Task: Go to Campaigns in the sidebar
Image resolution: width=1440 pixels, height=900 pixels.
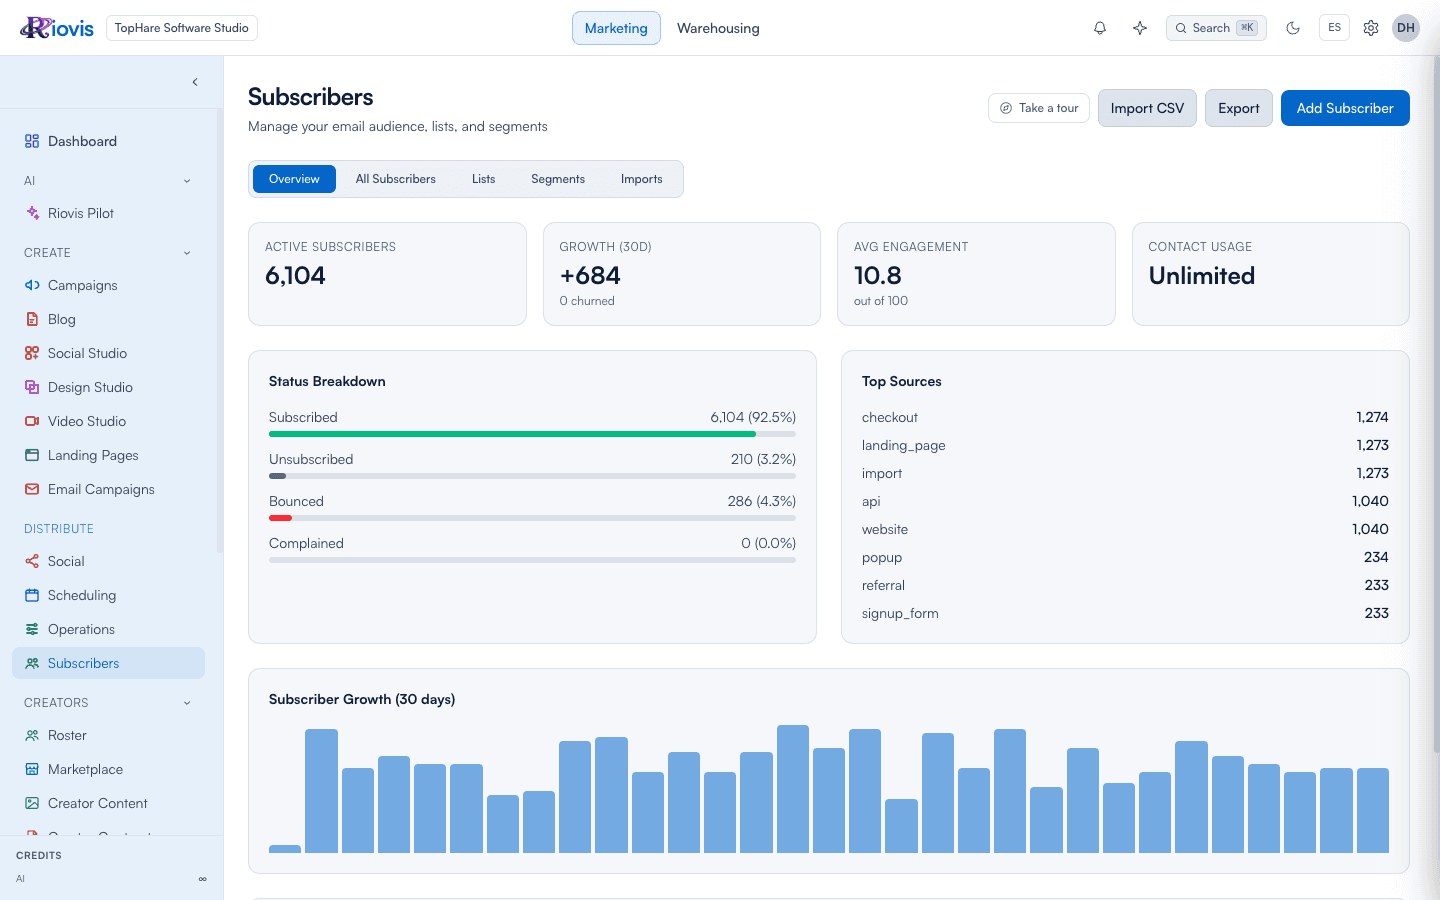Action: [108, 285]
